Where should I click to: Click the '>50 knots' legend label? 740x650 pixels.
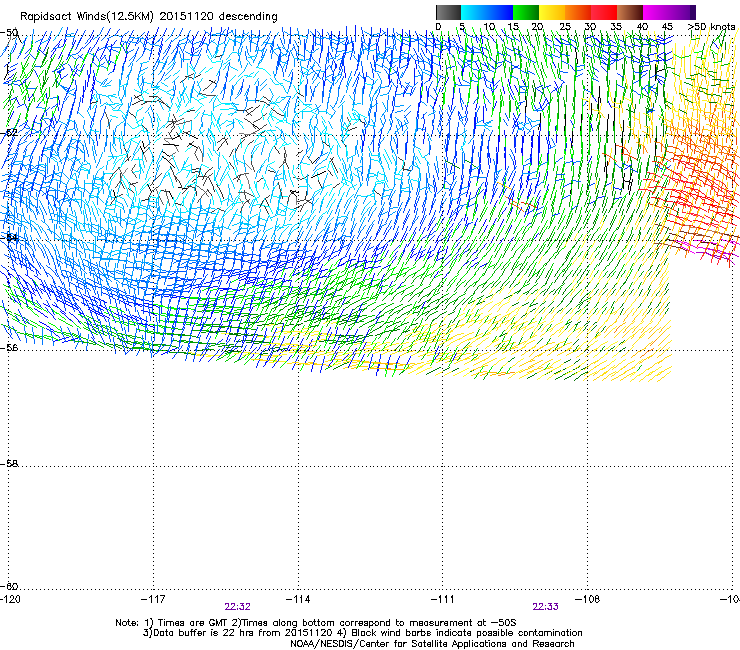pyautogui.click(x=711, y=27)
